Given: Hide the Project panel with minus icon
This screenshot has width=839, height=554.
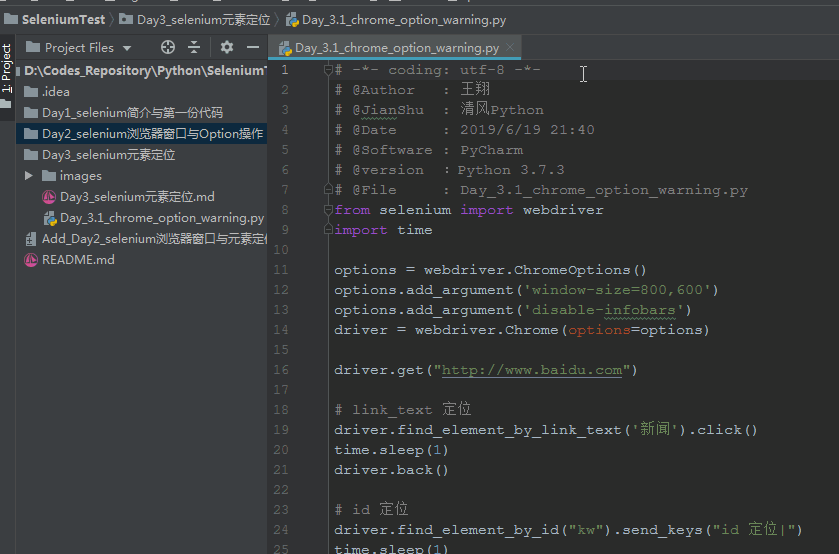Looking at the screenshot, I should pyautogui.click(x=253, y=48).
